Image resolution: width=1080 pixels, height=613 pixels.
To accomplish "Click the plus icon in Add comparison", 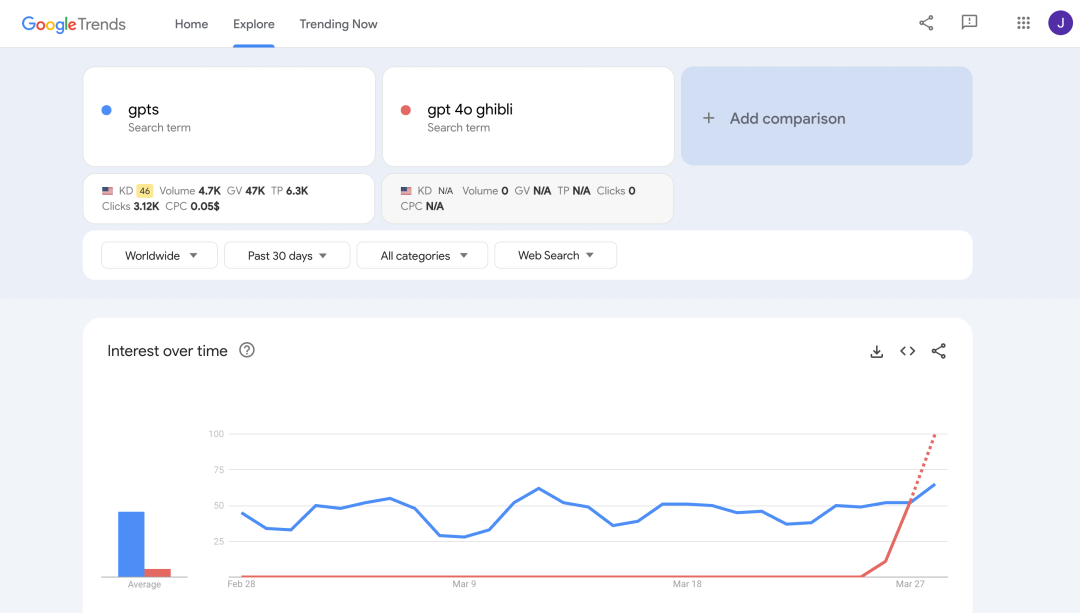I will click(x=709, y=118).
